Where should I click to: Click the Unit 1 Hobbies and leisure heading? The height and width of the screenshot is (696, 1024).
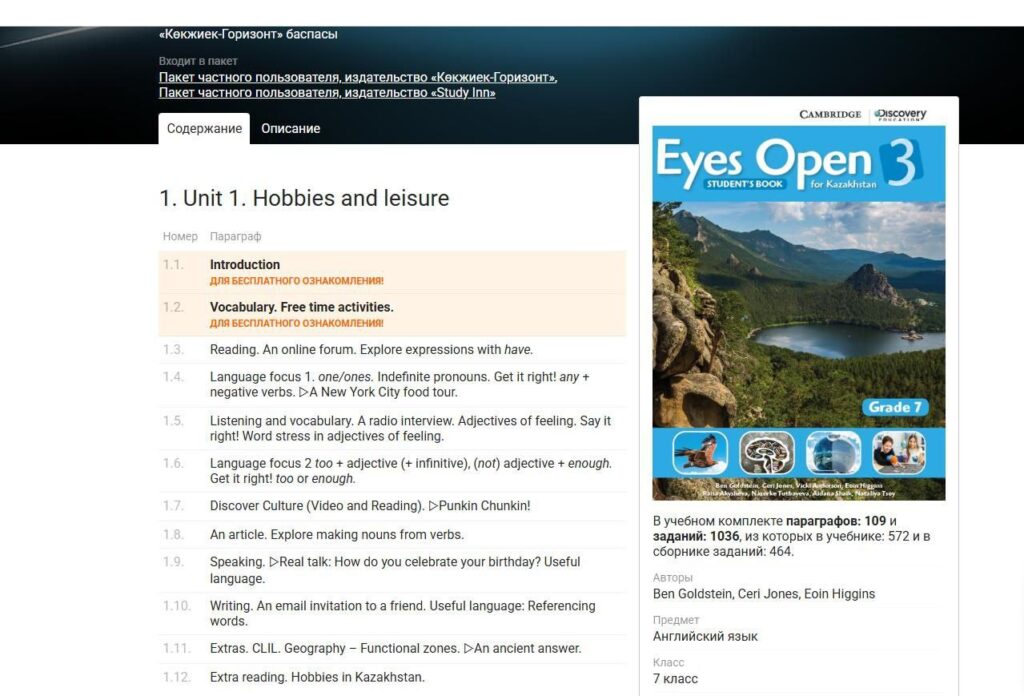click(304, 198)
